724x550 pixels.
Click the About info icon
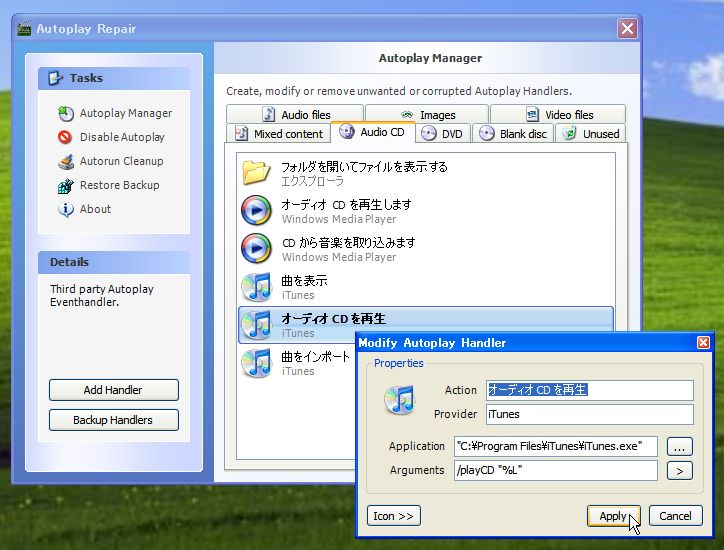66,210
